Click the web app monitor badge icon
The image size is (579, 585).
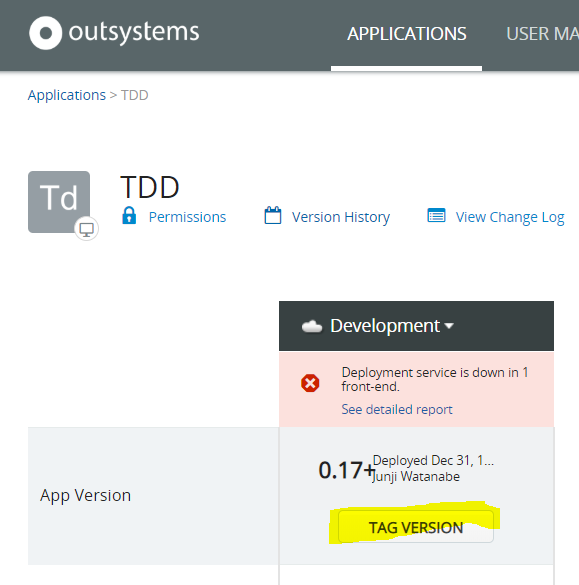(87, 229)
